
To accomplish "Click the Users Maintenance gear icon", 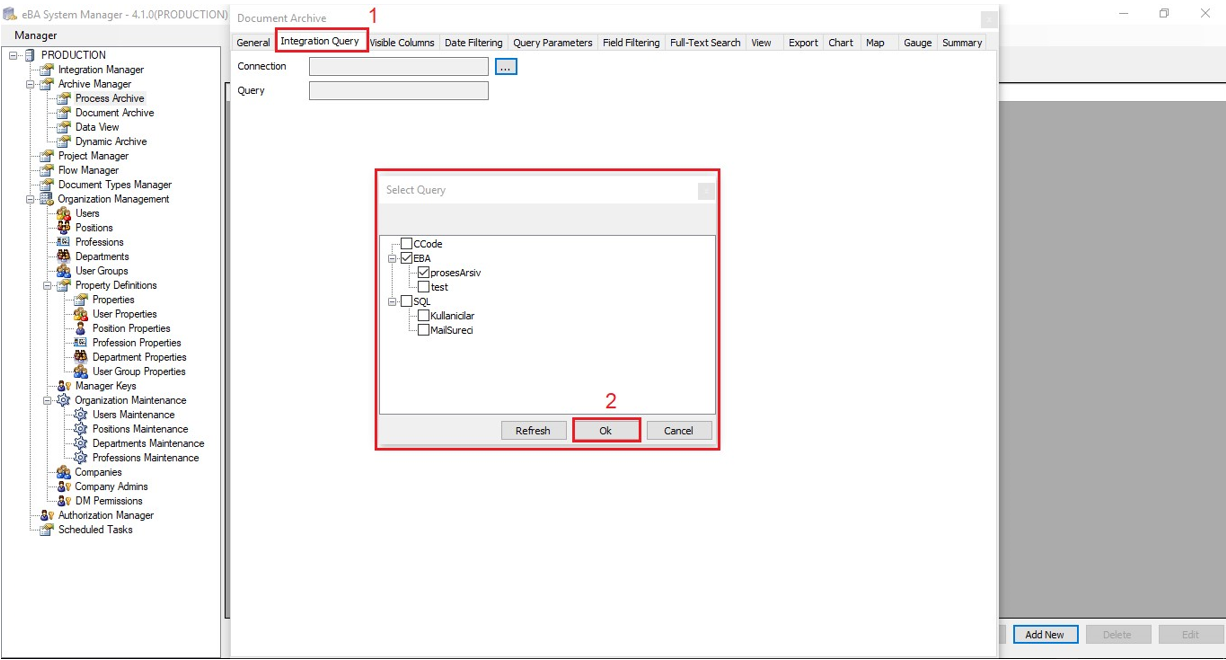I will pyautogui.click(x=81, y=415).
